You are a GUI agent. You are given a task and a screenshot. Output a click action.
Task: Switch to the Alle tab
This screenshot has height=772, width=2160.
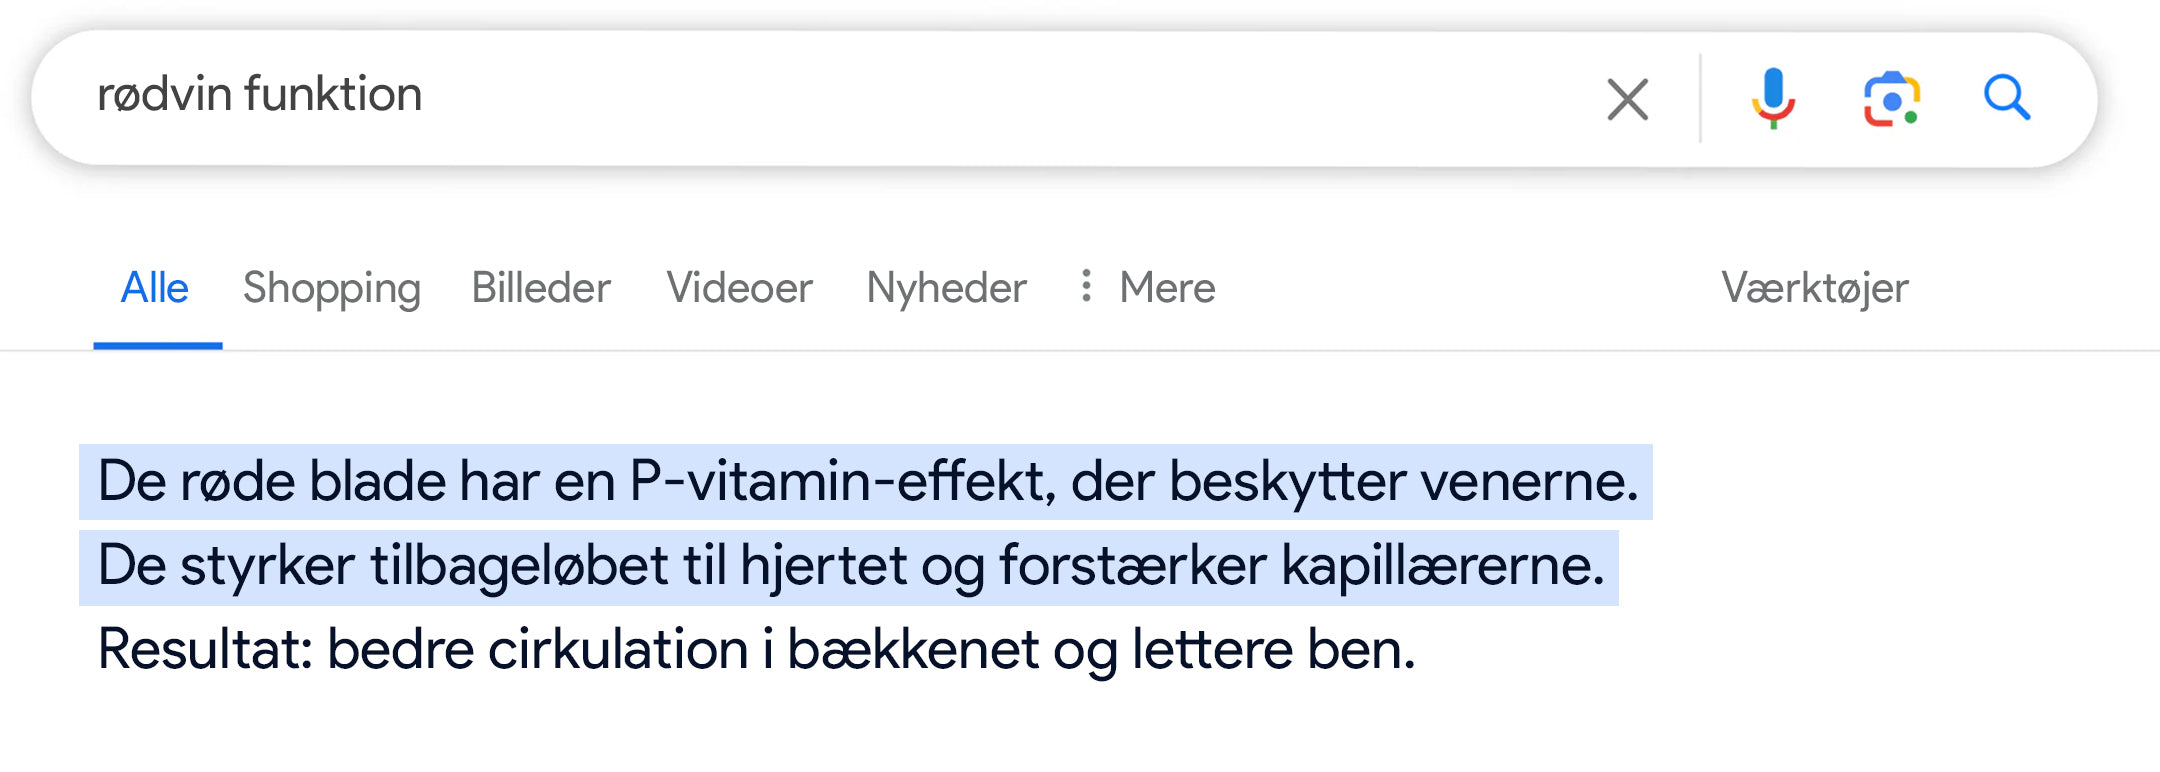click(x=155, y=288)
